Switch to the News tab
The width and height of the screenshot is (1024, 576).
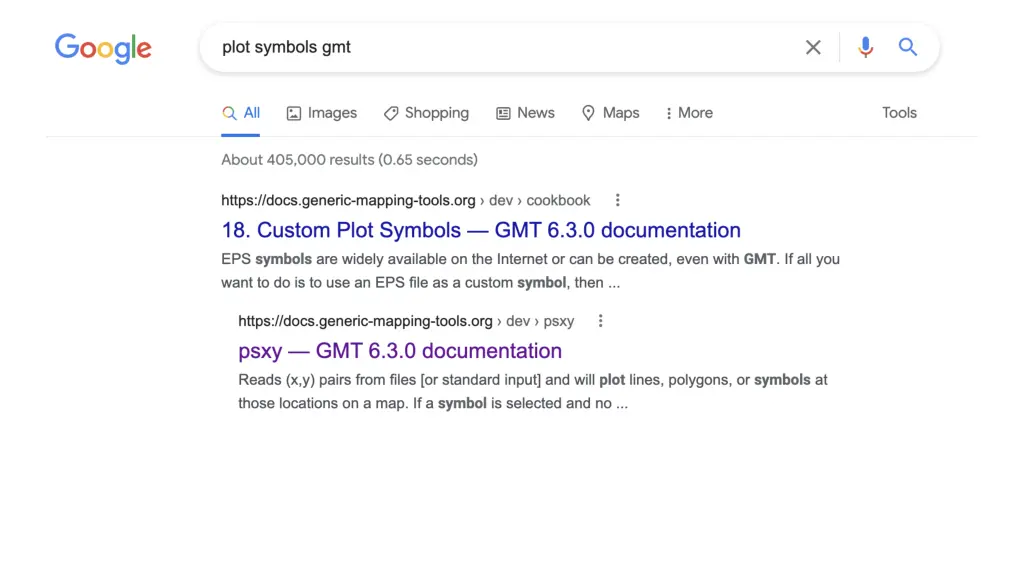pyautogui.click(x=525, y=113)
